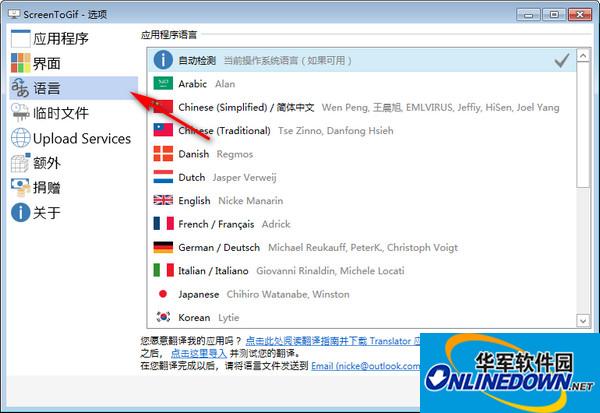
Task: Click the grid cube icon beside 额外
Action: [21, 163]
